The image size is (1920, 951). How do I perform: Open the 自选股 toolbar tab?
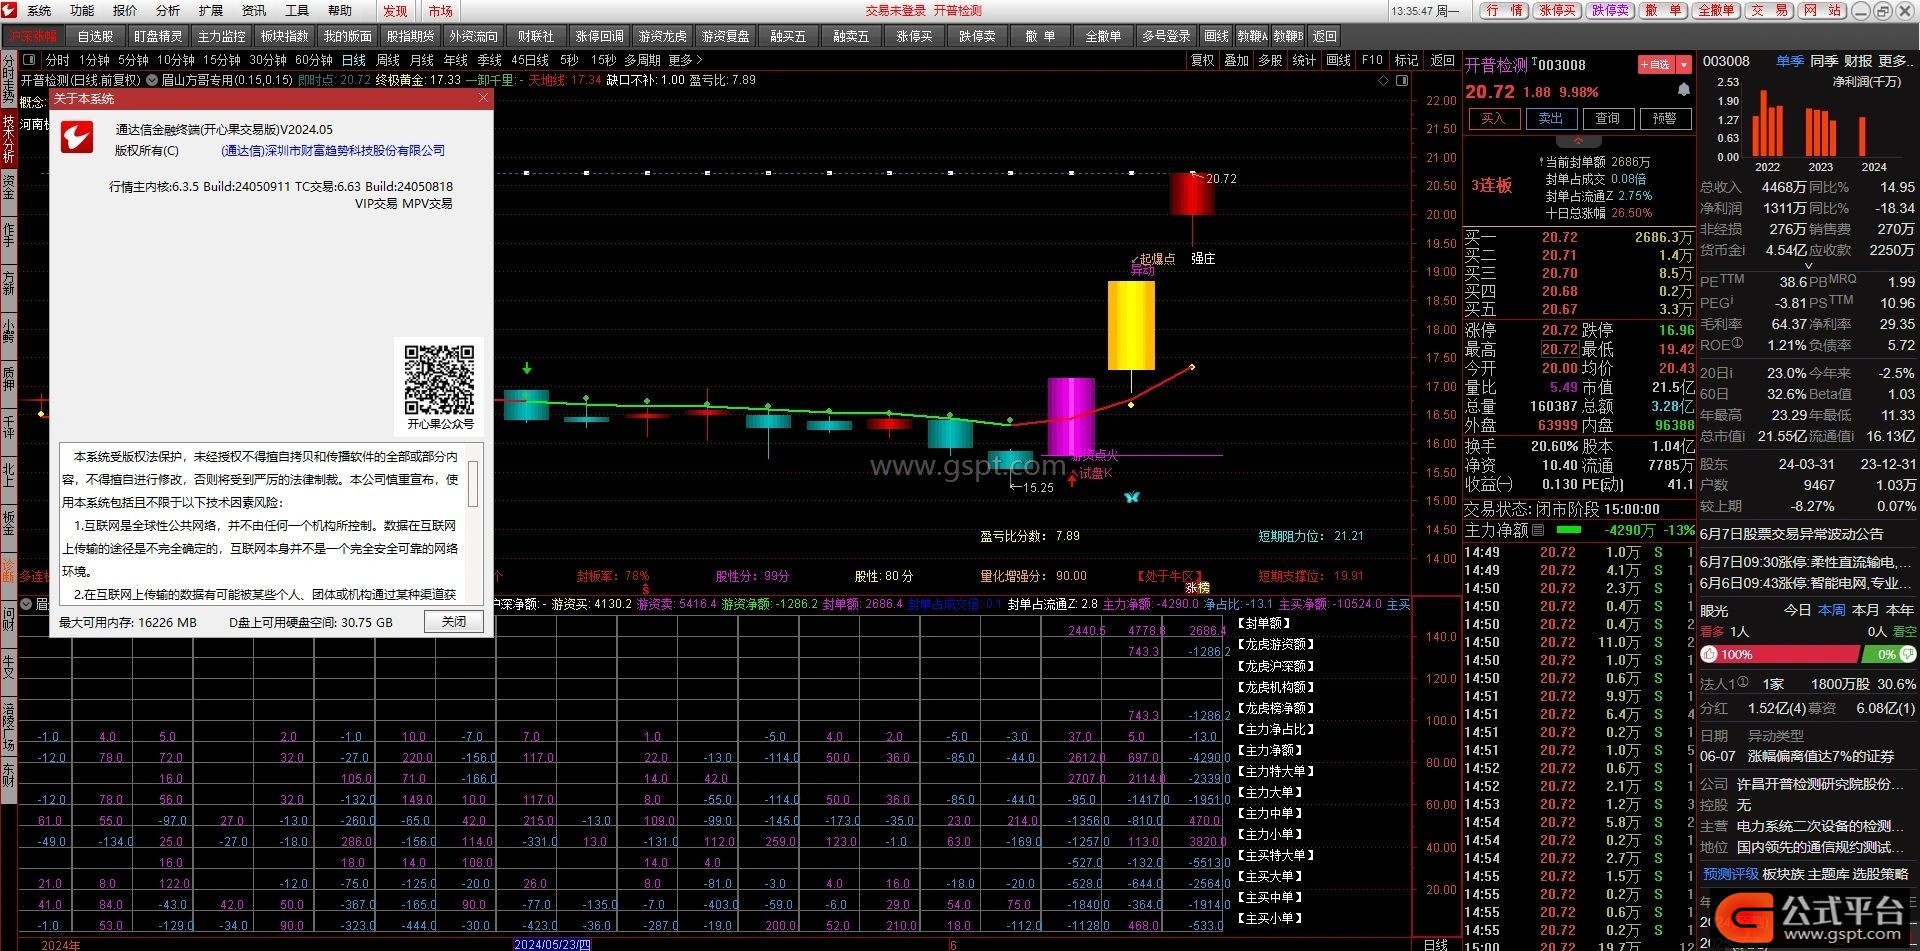[95, 36]
